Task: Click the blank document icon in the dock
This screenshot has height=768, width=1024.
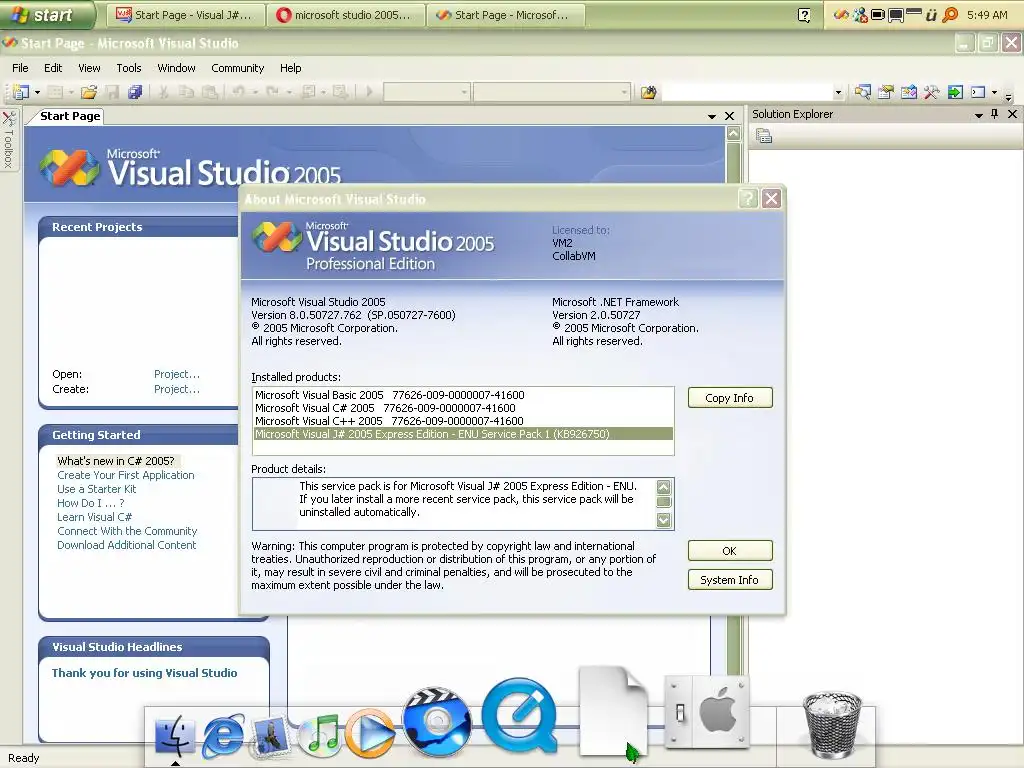Action: (x=613, y=712)
